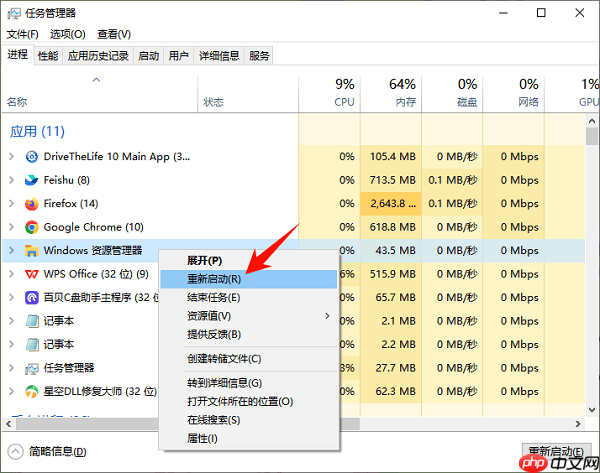Expand the Google Chrome (10) process group
This screenshot has width=600, height=473.
point(11,227)
